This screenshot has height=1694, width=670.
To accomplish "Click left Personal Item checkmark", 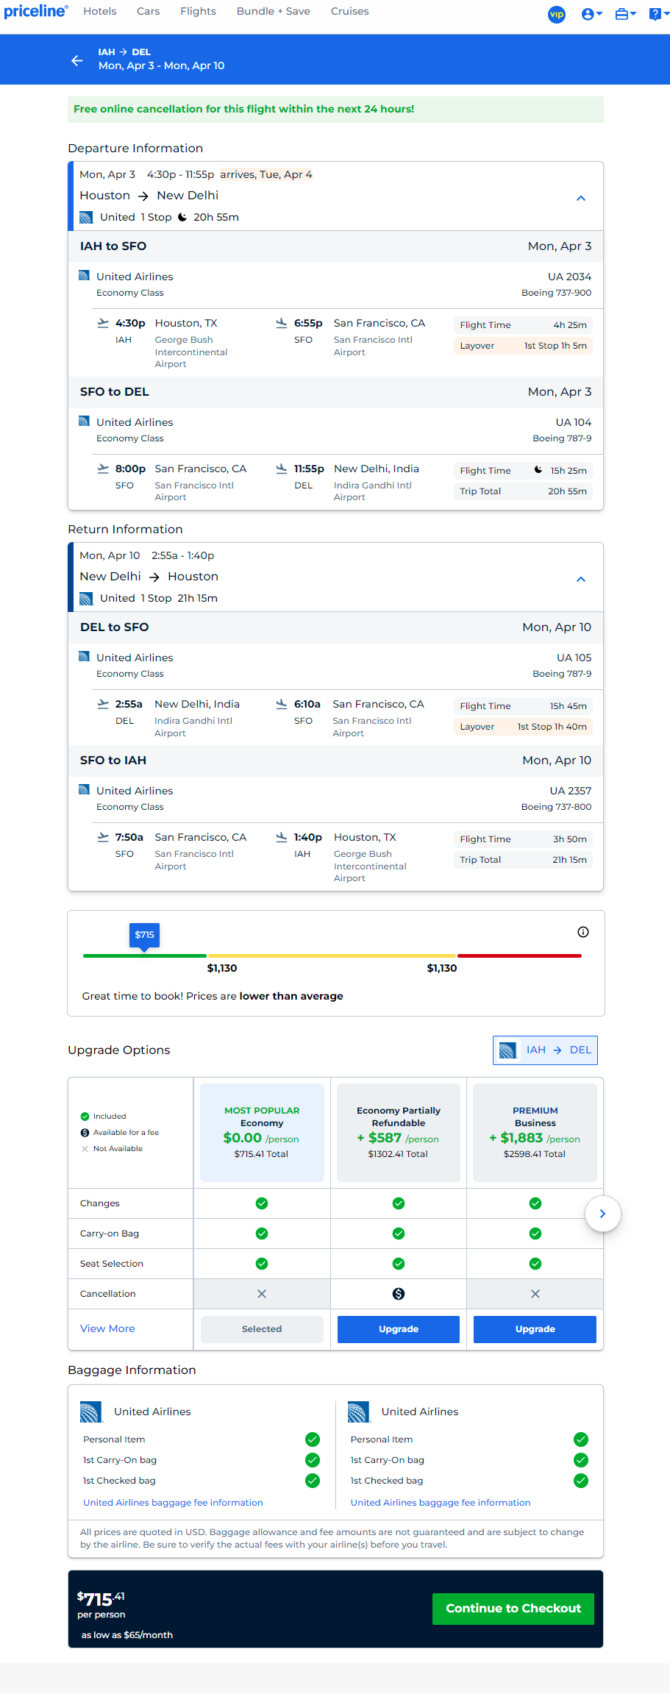I will point(313,1440).
